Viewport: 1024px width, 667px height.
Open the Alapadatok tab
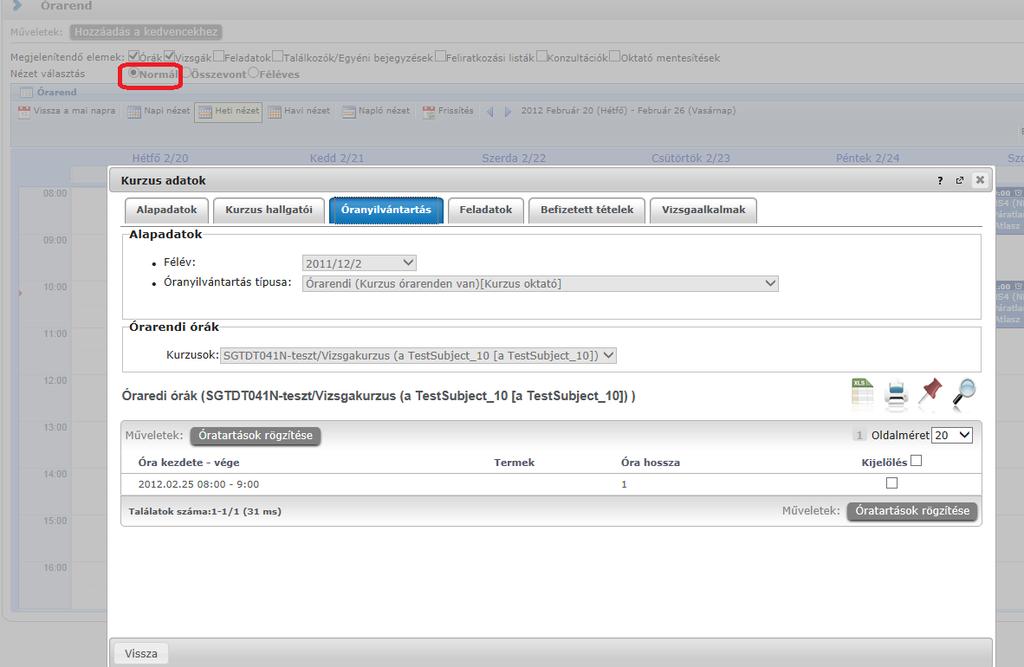[167, 210]
